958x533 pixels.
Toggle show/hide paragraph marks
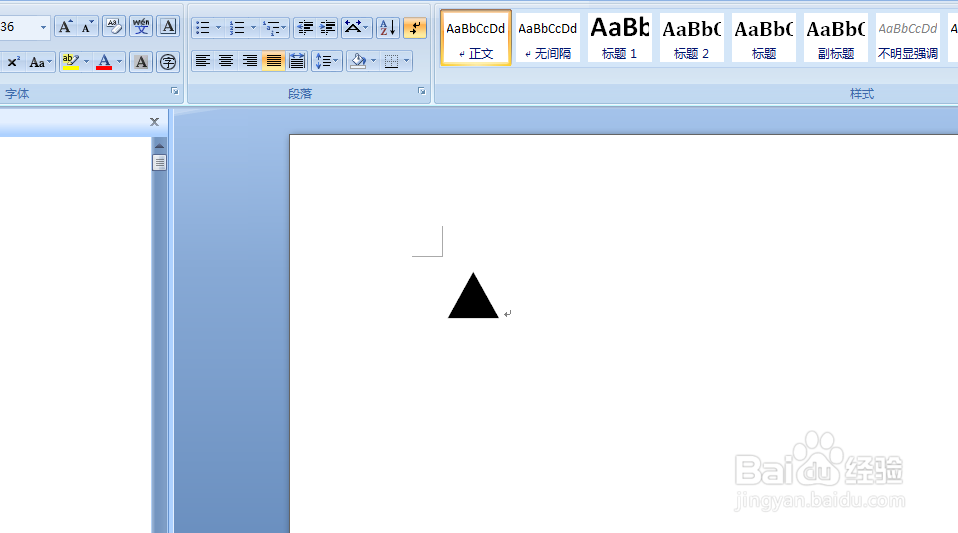[415, 28]
